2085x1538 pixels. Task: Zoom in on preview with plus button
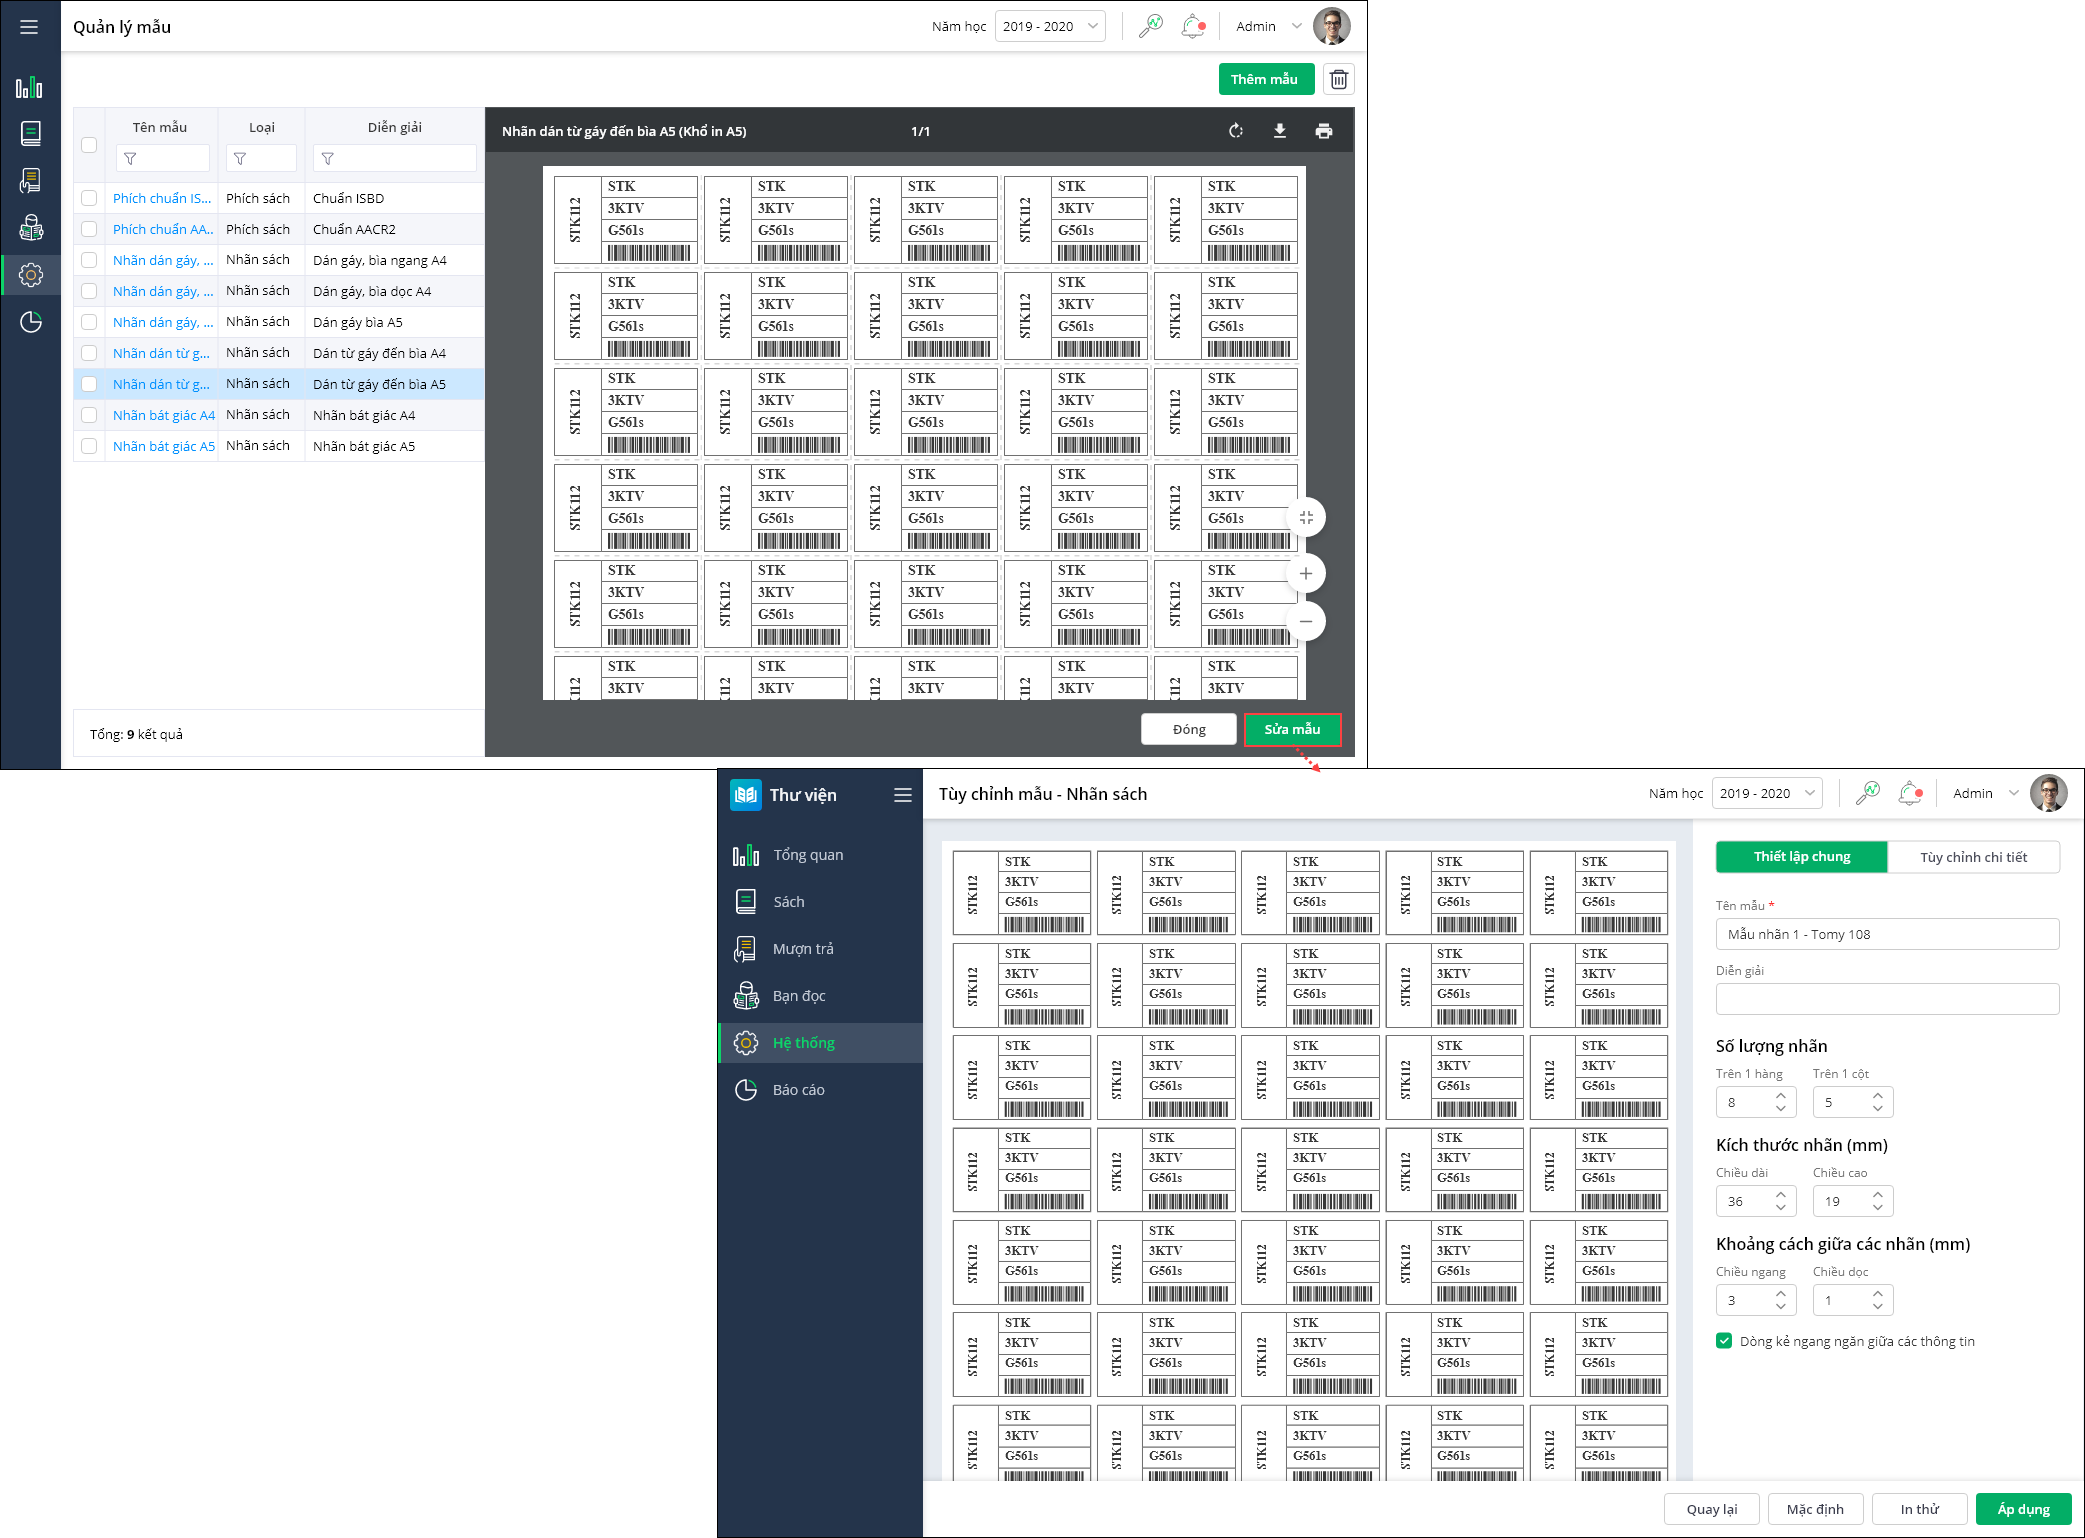point(1305,573)
